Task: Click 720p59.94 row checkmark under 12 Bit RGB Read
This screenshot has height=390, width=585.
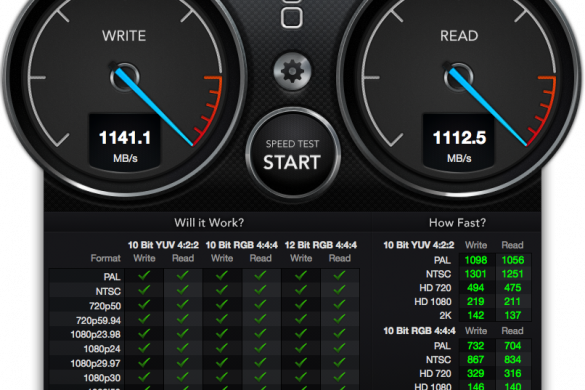Action: [339, 319]
